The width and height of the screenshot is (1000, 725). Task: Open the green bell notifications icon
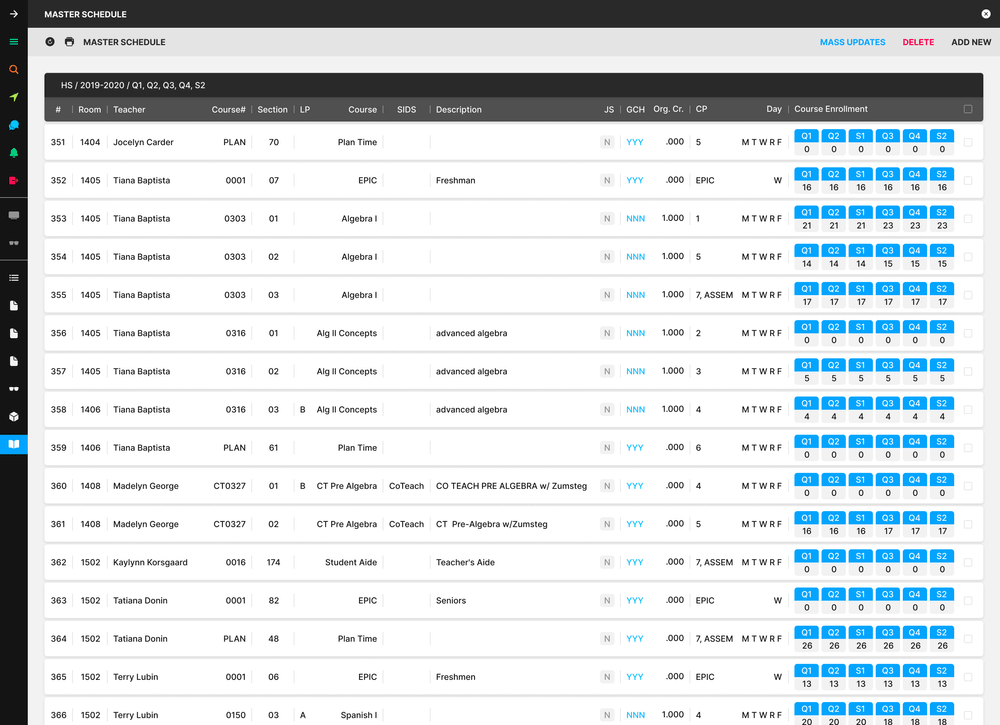14,153
